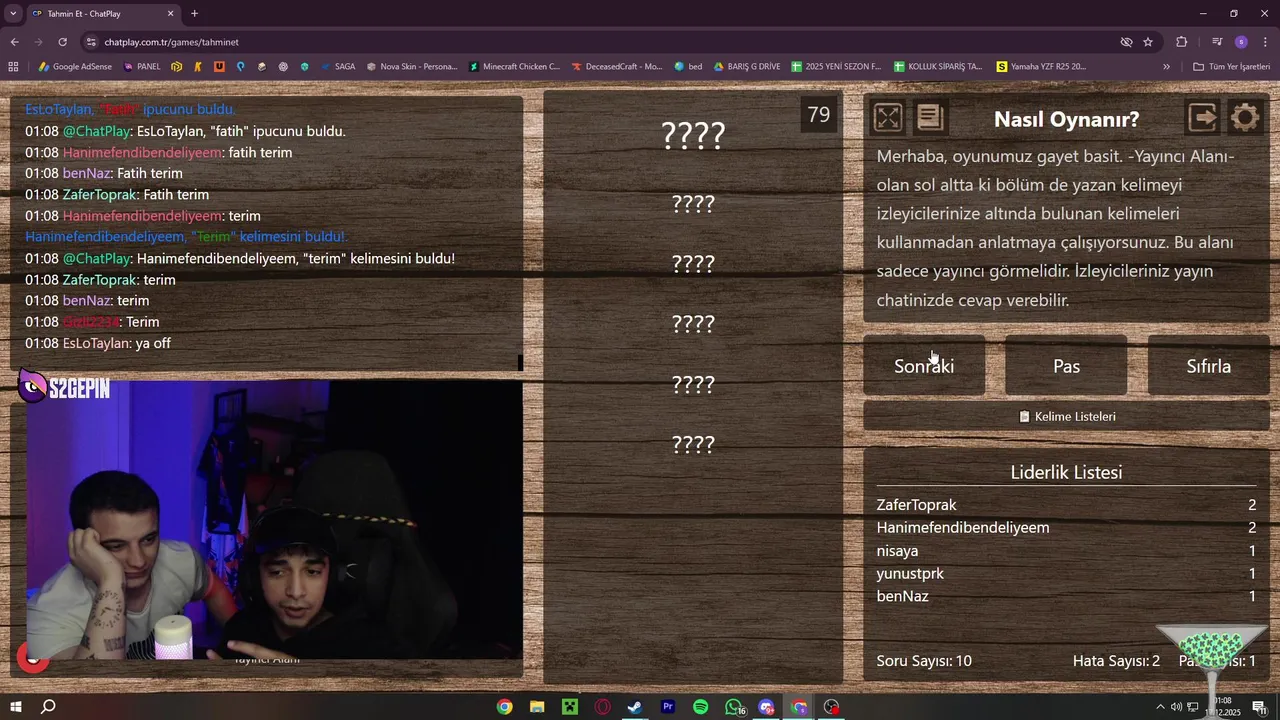Open the 2025 YENİ SEZON bookmark

pyautogui.click(x=836, y=67)
